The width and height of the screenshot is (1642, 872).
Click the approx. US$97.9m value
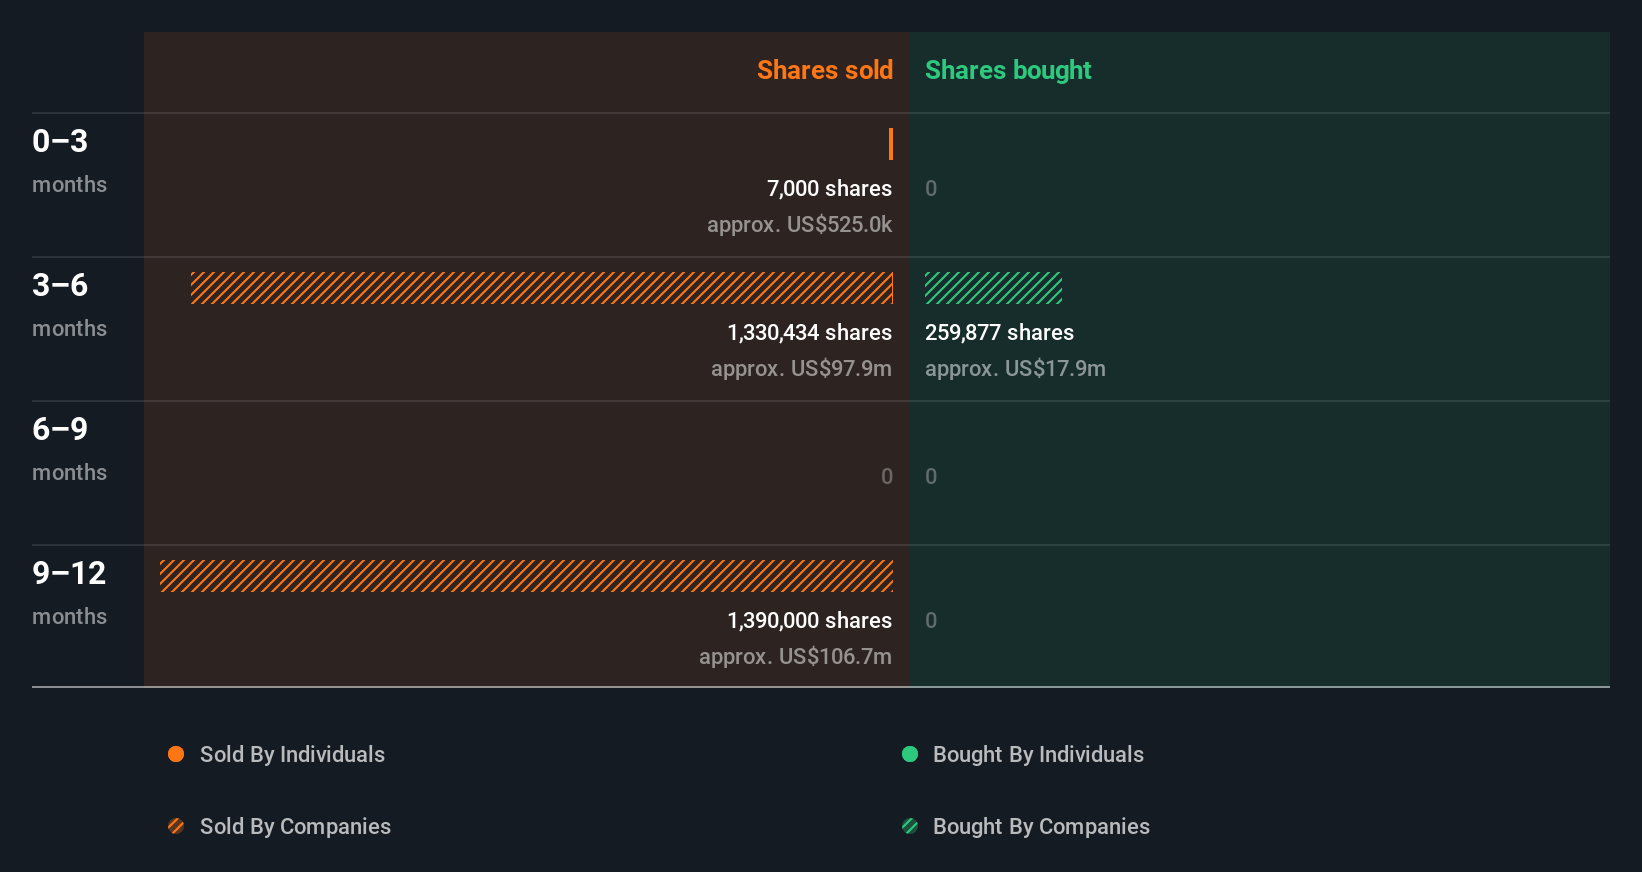[801, 368]
